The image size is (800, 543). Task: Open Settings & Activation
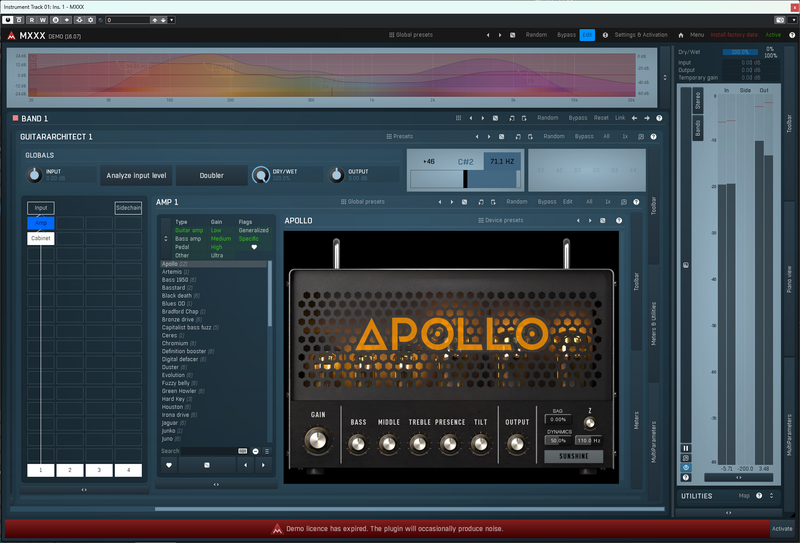641,35
